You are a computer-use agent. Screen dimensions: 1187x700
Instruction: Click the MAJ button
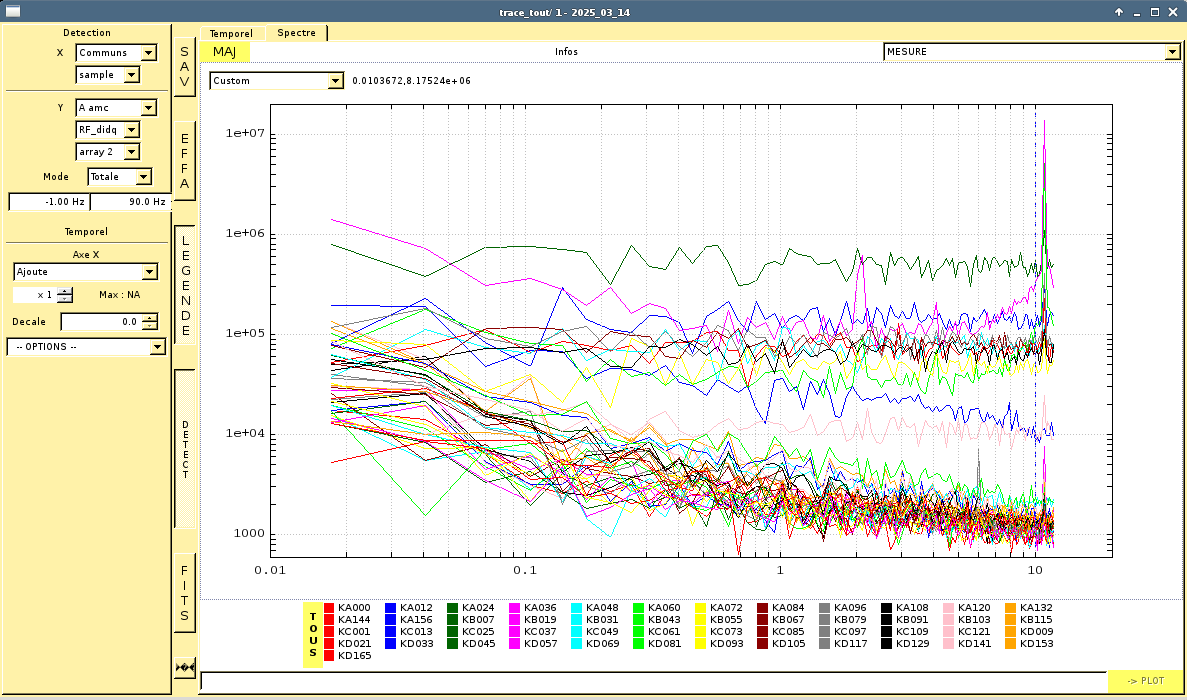pos(224,52)
